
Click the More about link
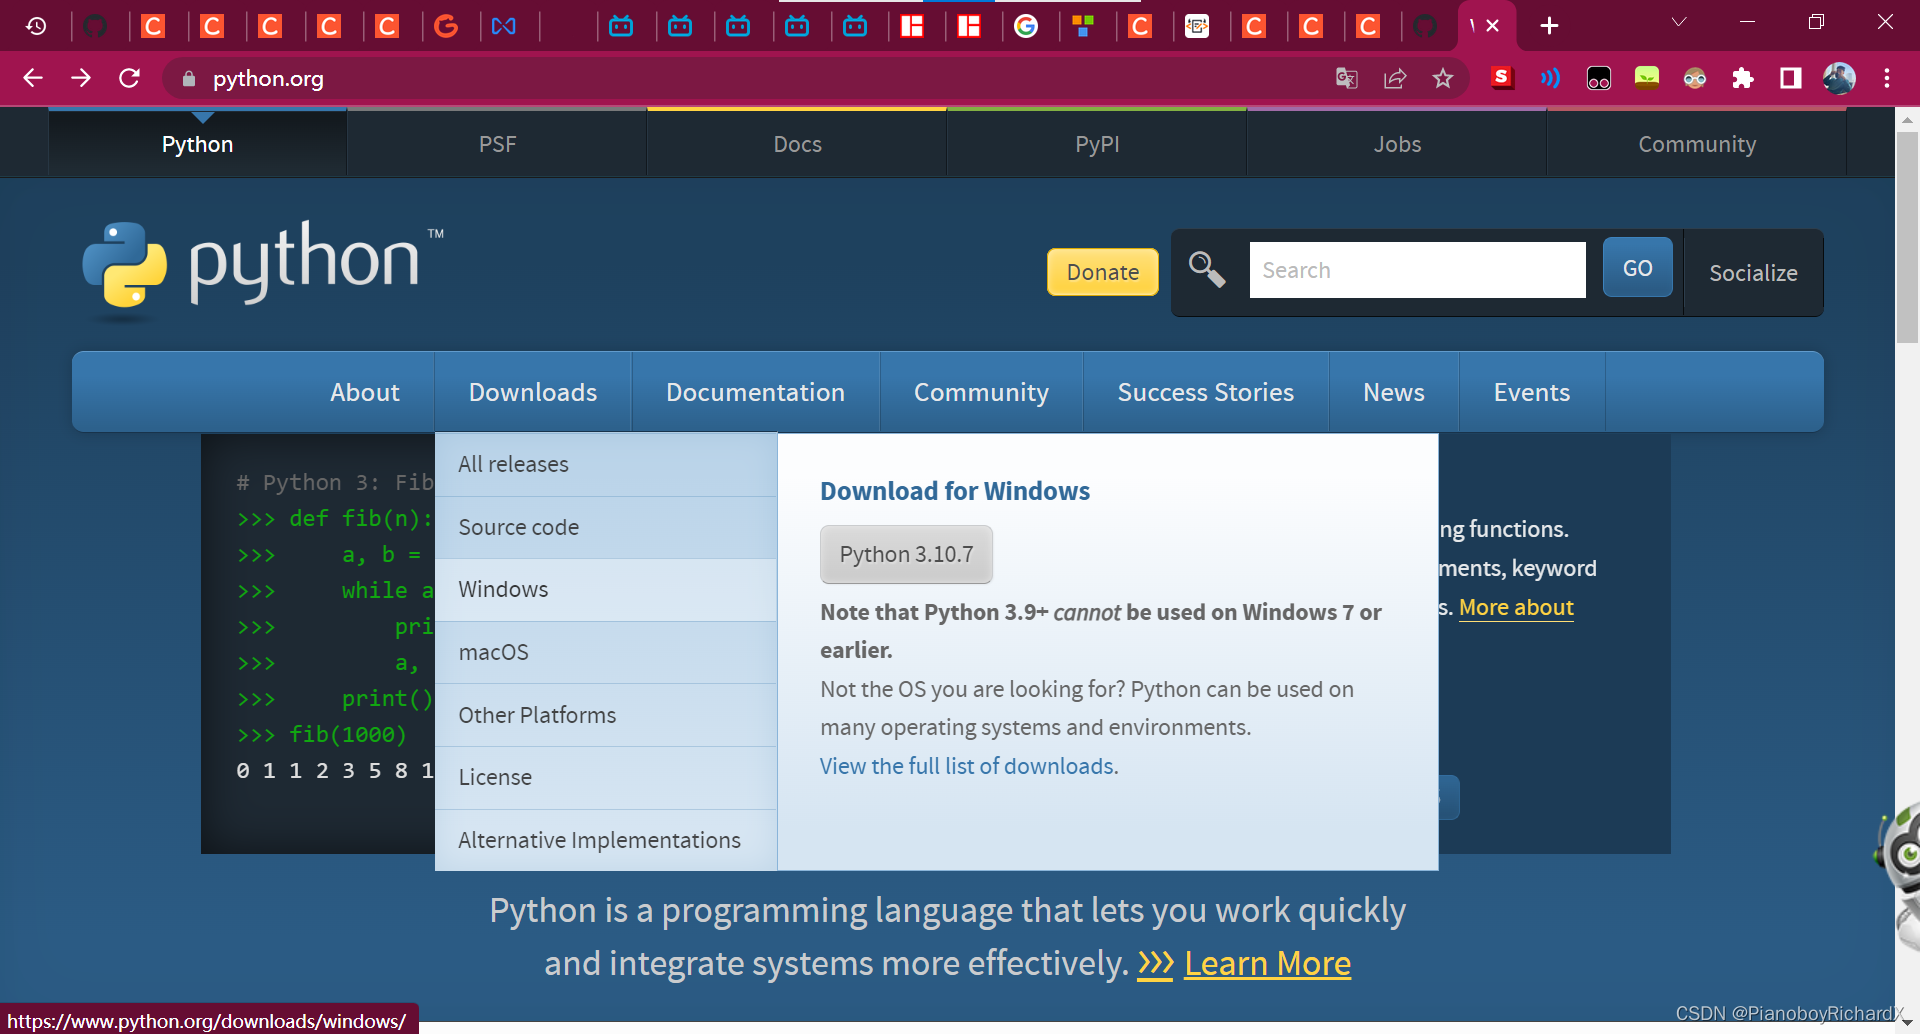click(x=1516, y=607)
